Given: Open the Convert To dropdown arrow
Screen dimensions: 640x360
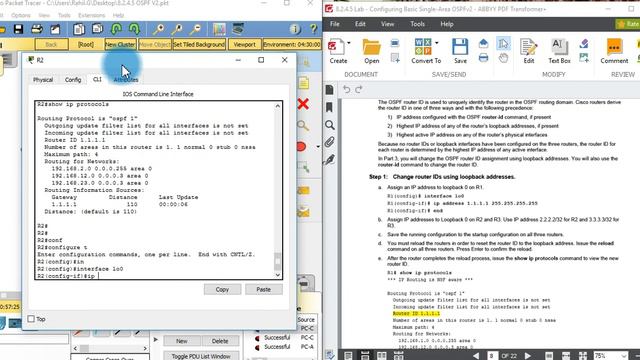Looking at the screenshot, I should [x=437, y=42].
